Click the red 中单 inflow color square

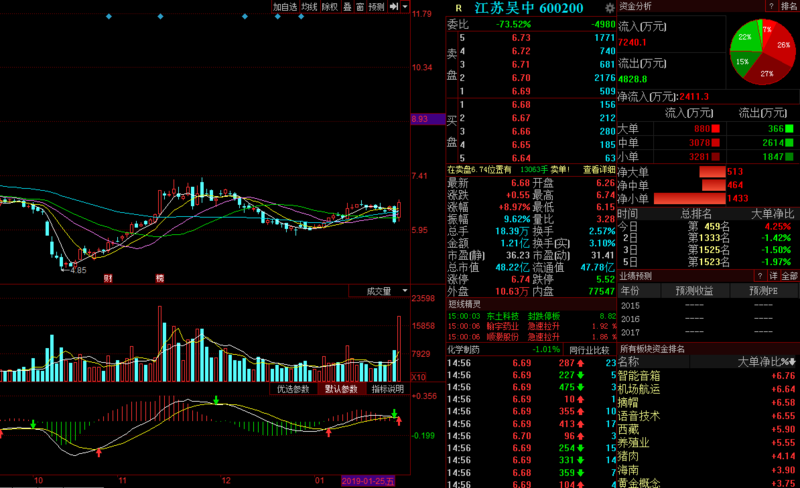pos(715,142)
